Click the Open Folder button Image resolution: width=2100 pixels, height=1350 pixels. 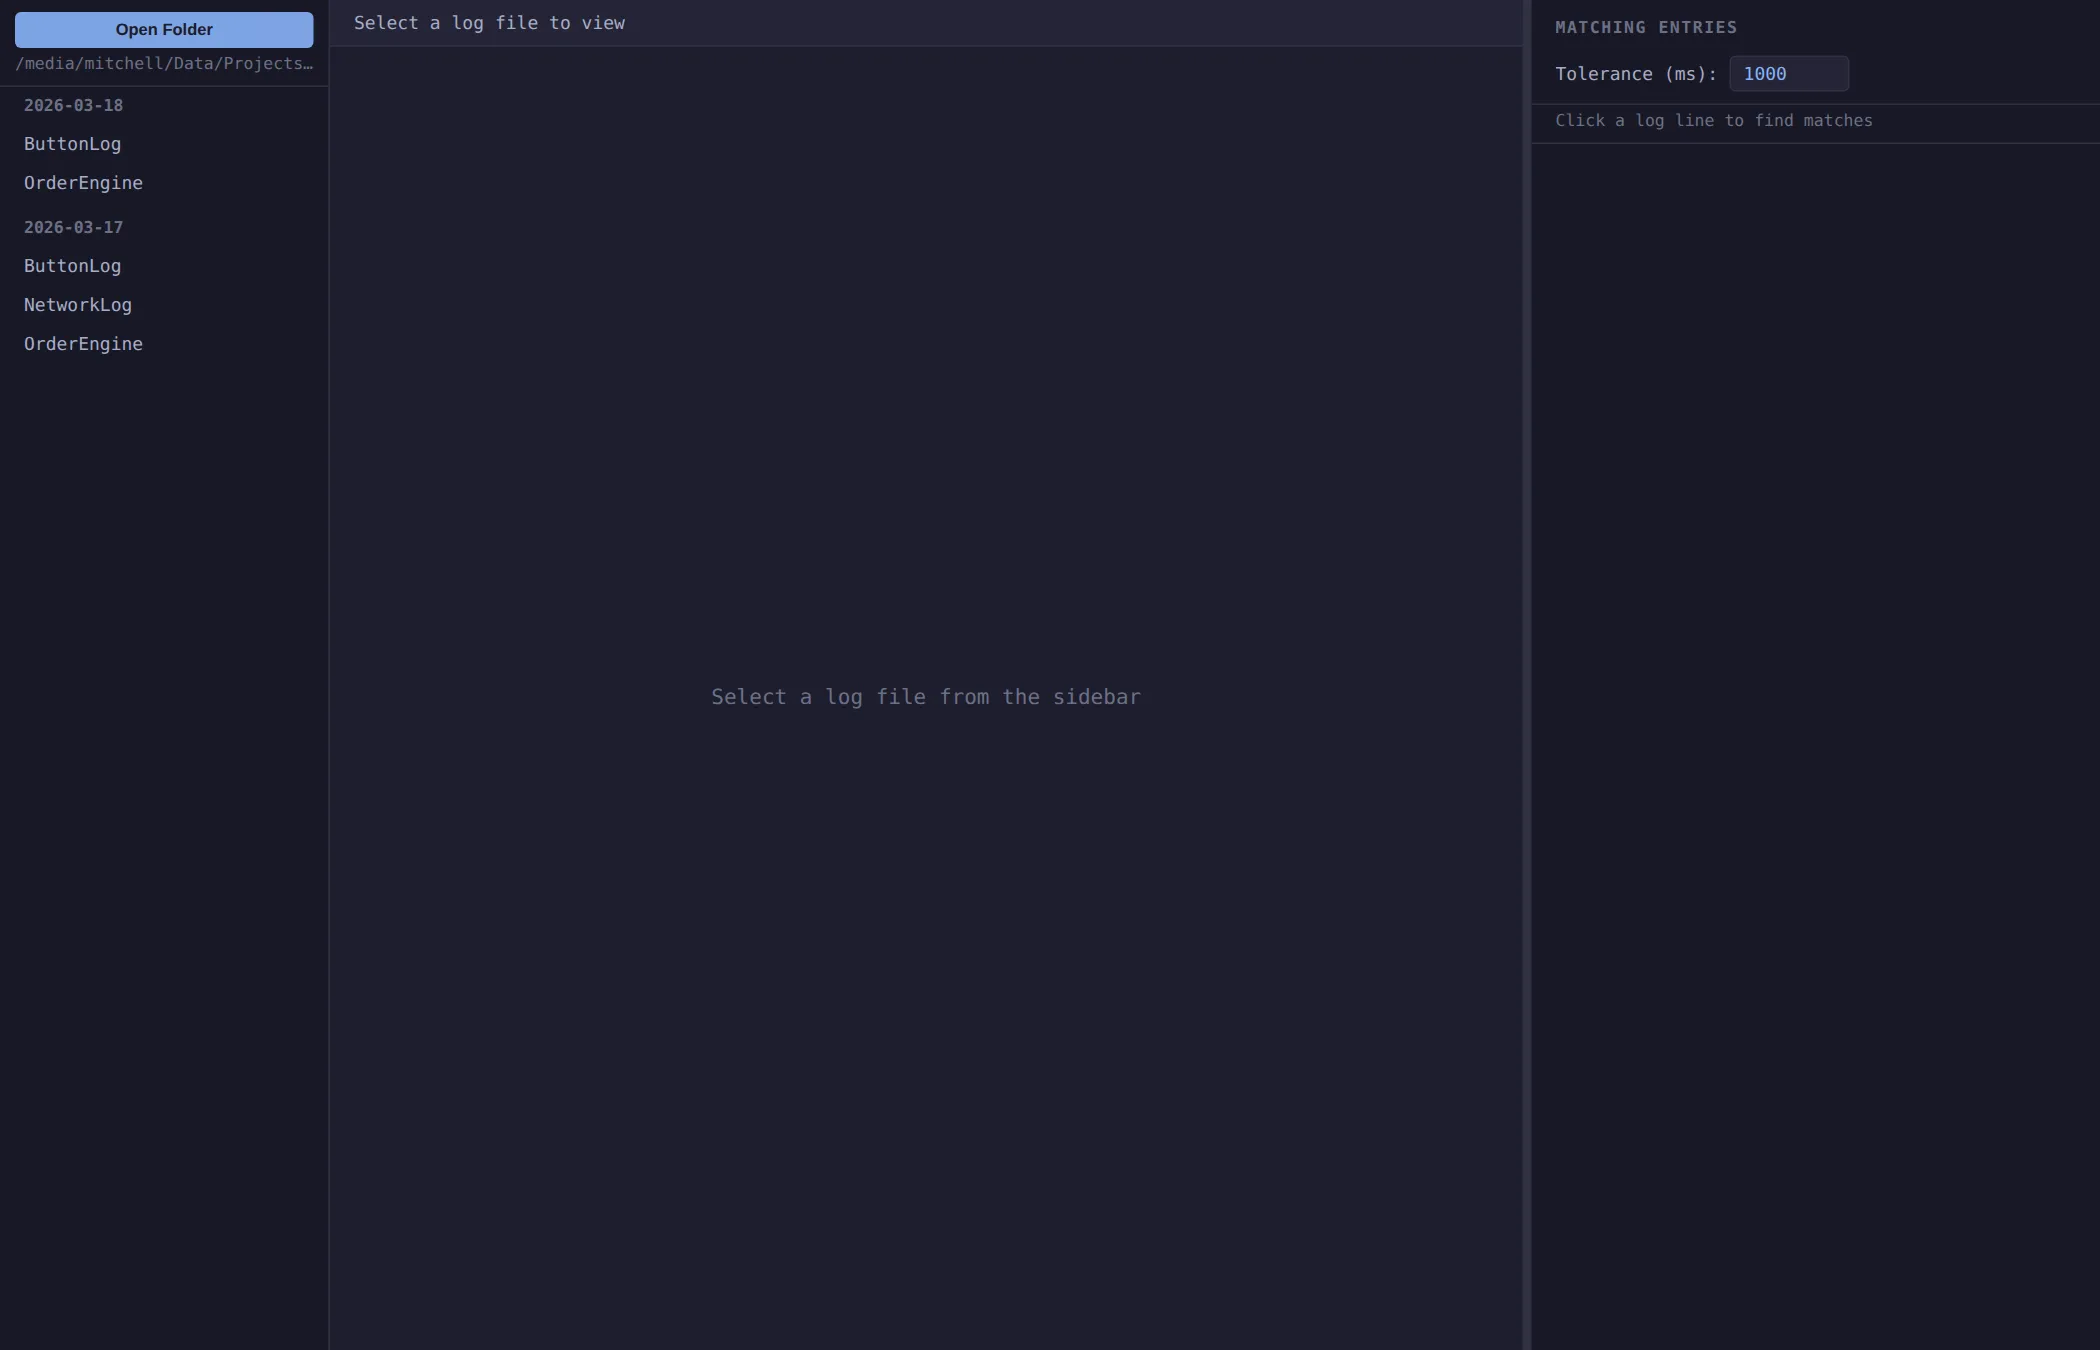[164, 30]
